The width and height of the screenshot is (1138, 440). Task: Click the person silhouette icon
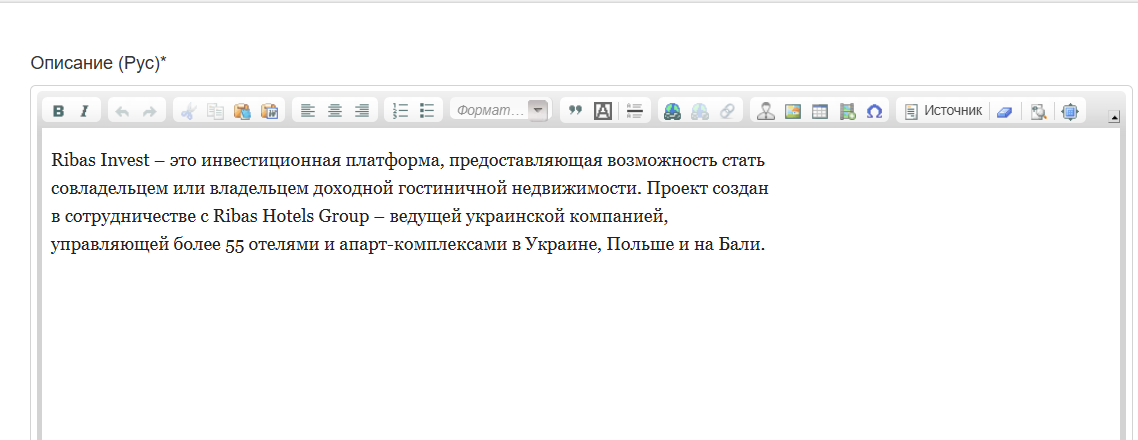765,111
